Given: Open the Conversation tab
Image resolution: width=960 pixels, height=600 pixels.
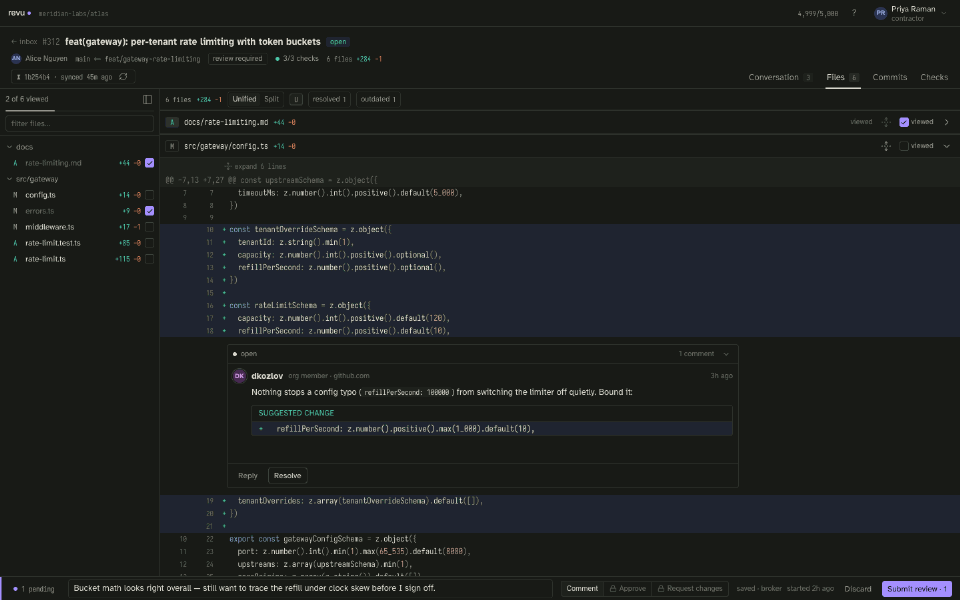Looking at the screenshot, I should (780, 77).
